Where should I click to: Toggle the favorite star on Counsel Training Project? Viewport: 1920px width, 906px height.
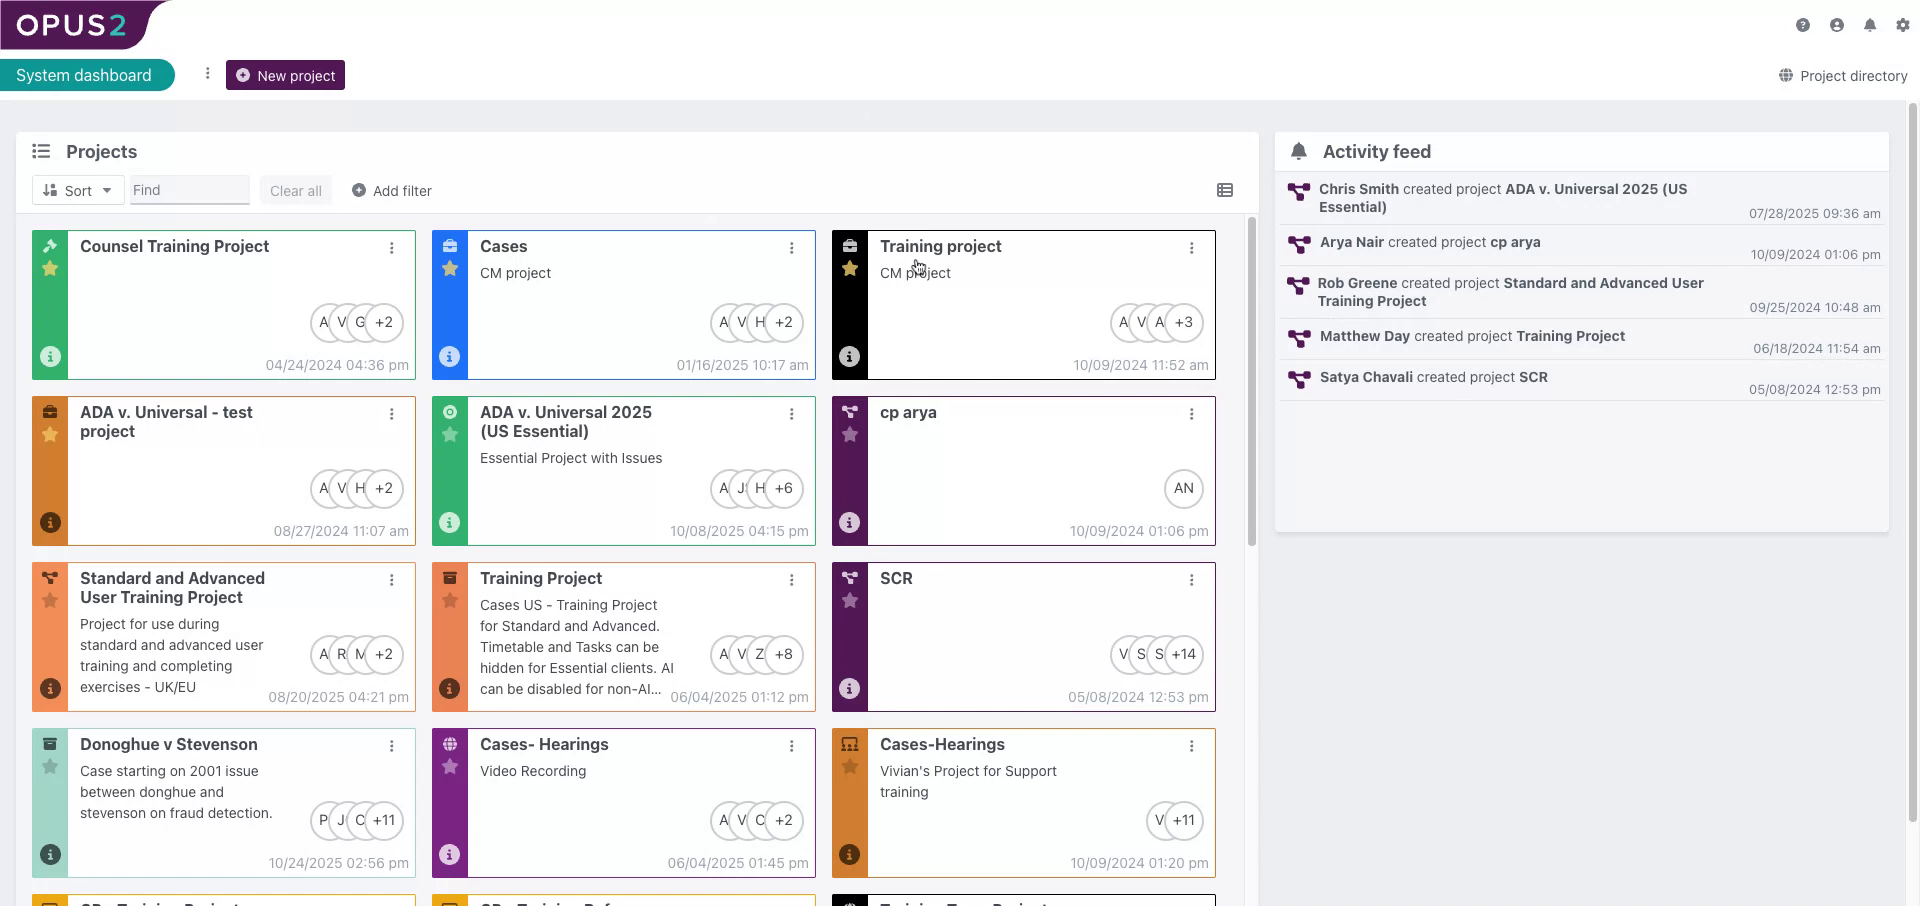point(50,268)
